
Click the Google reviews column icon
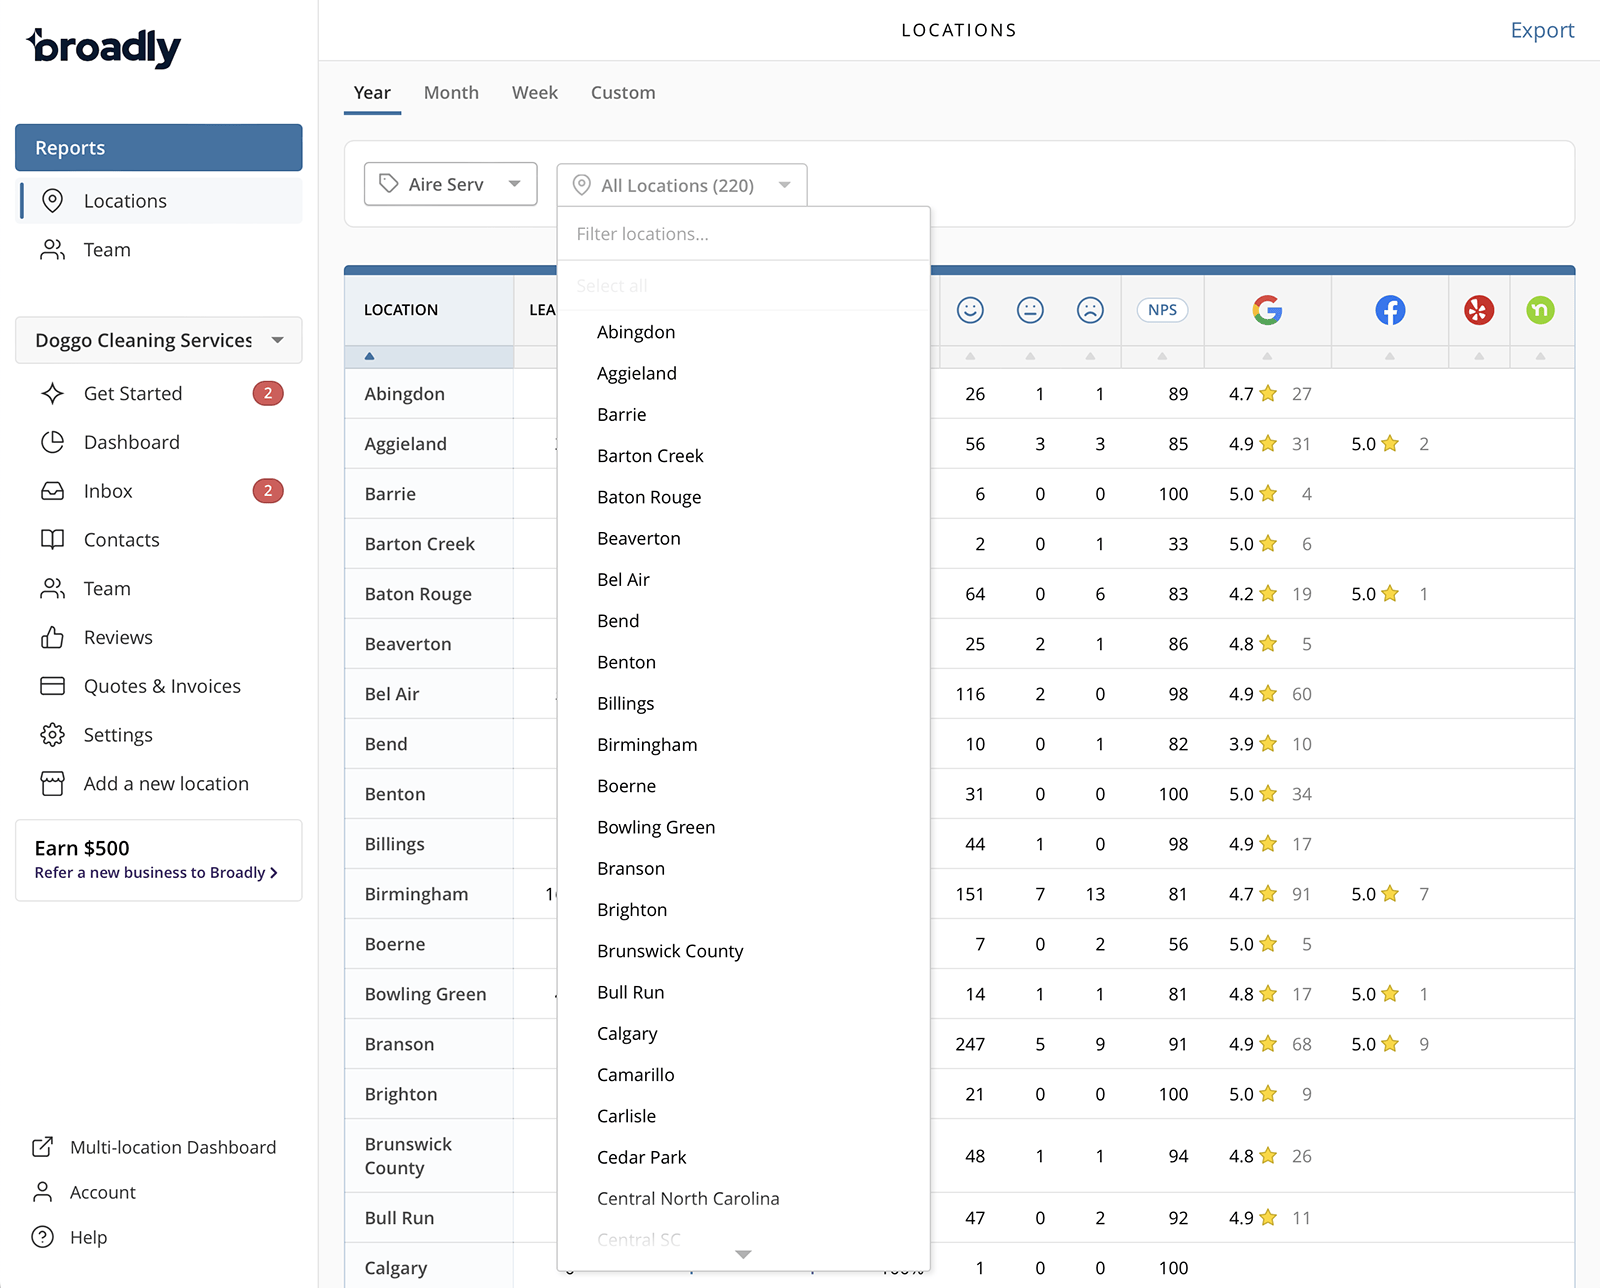click(x=1267, y=310)
